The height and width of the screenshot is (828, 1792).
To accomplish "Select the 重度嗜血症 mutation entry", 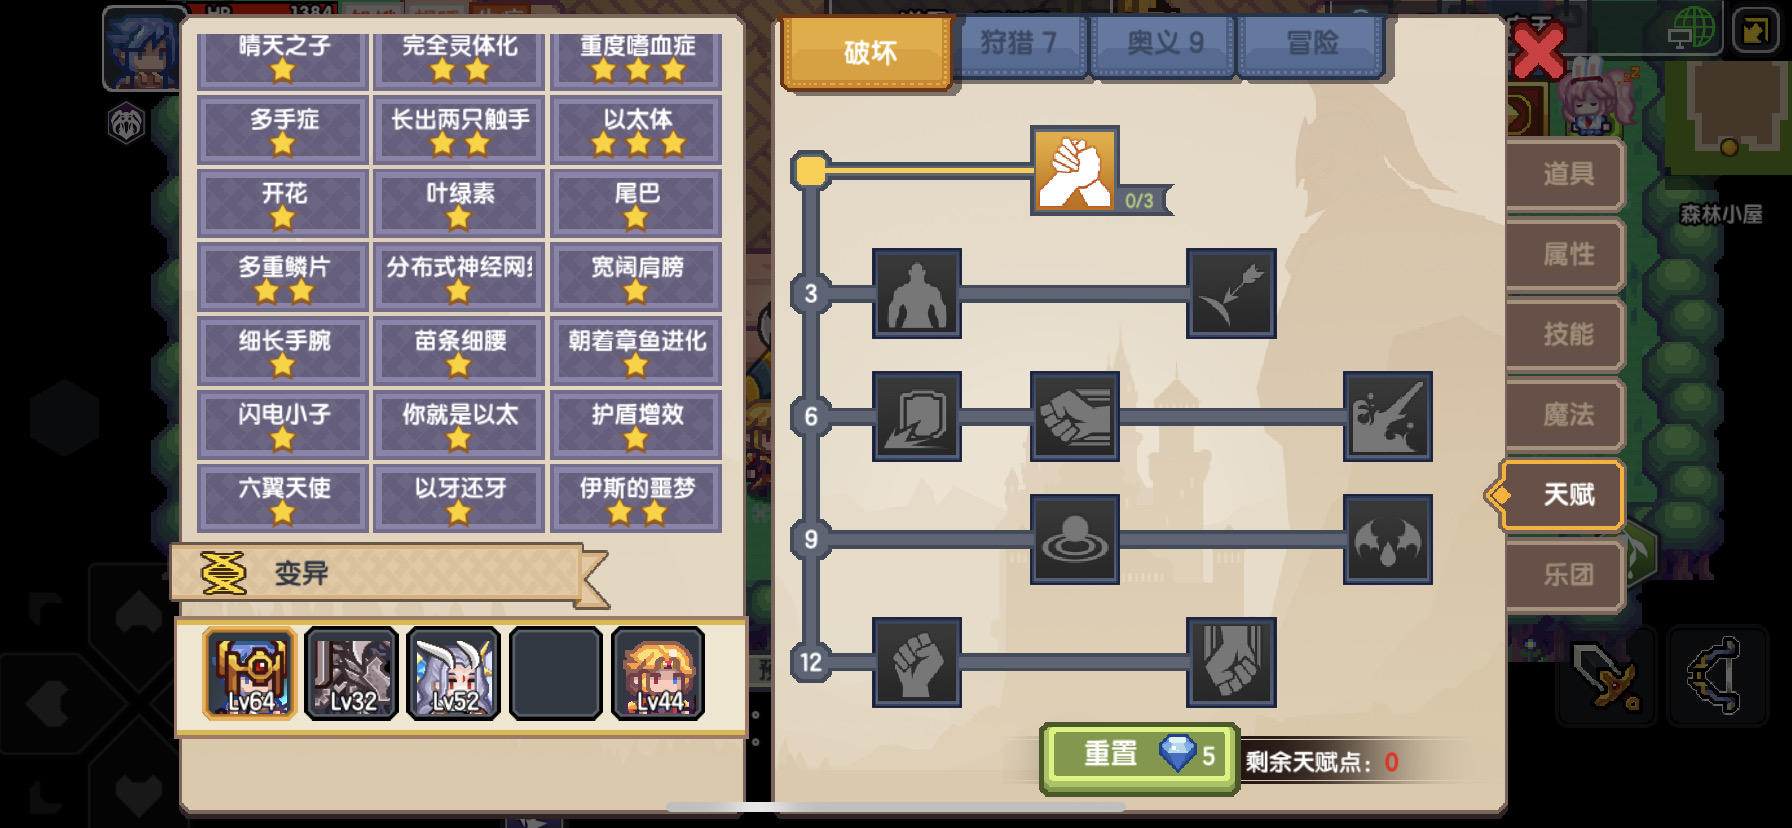I will point(636,57).
